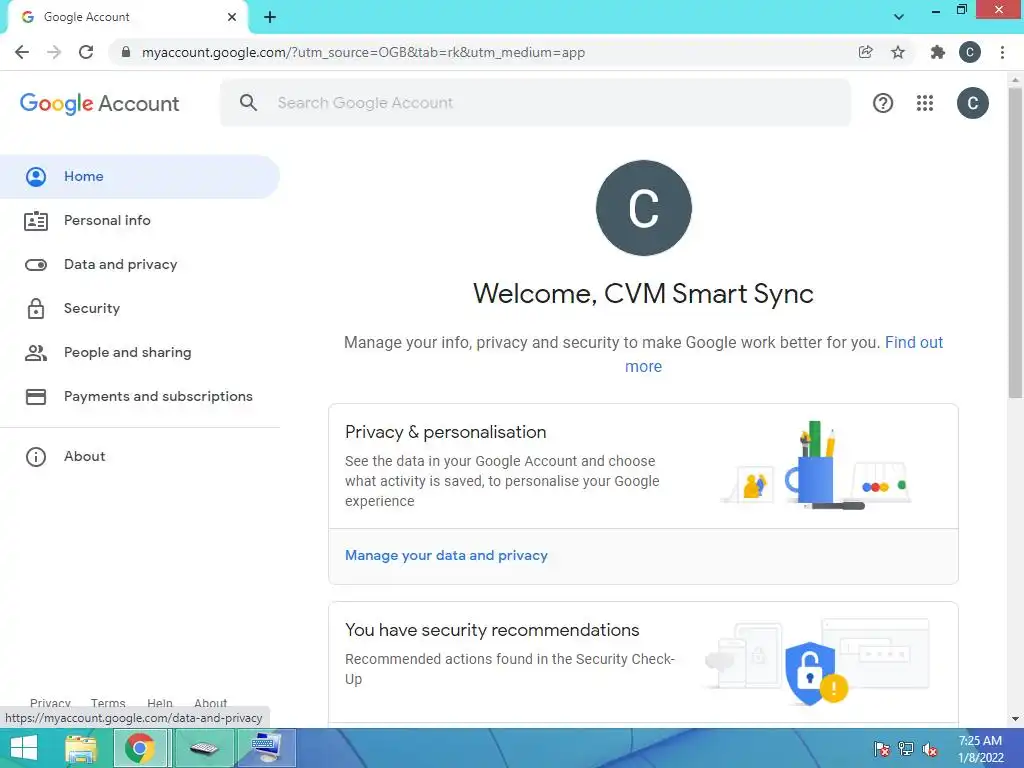The image size is (1024, 768).
Task: Open the Chrome extensions puzzle icon
Action: pos(937,52)
